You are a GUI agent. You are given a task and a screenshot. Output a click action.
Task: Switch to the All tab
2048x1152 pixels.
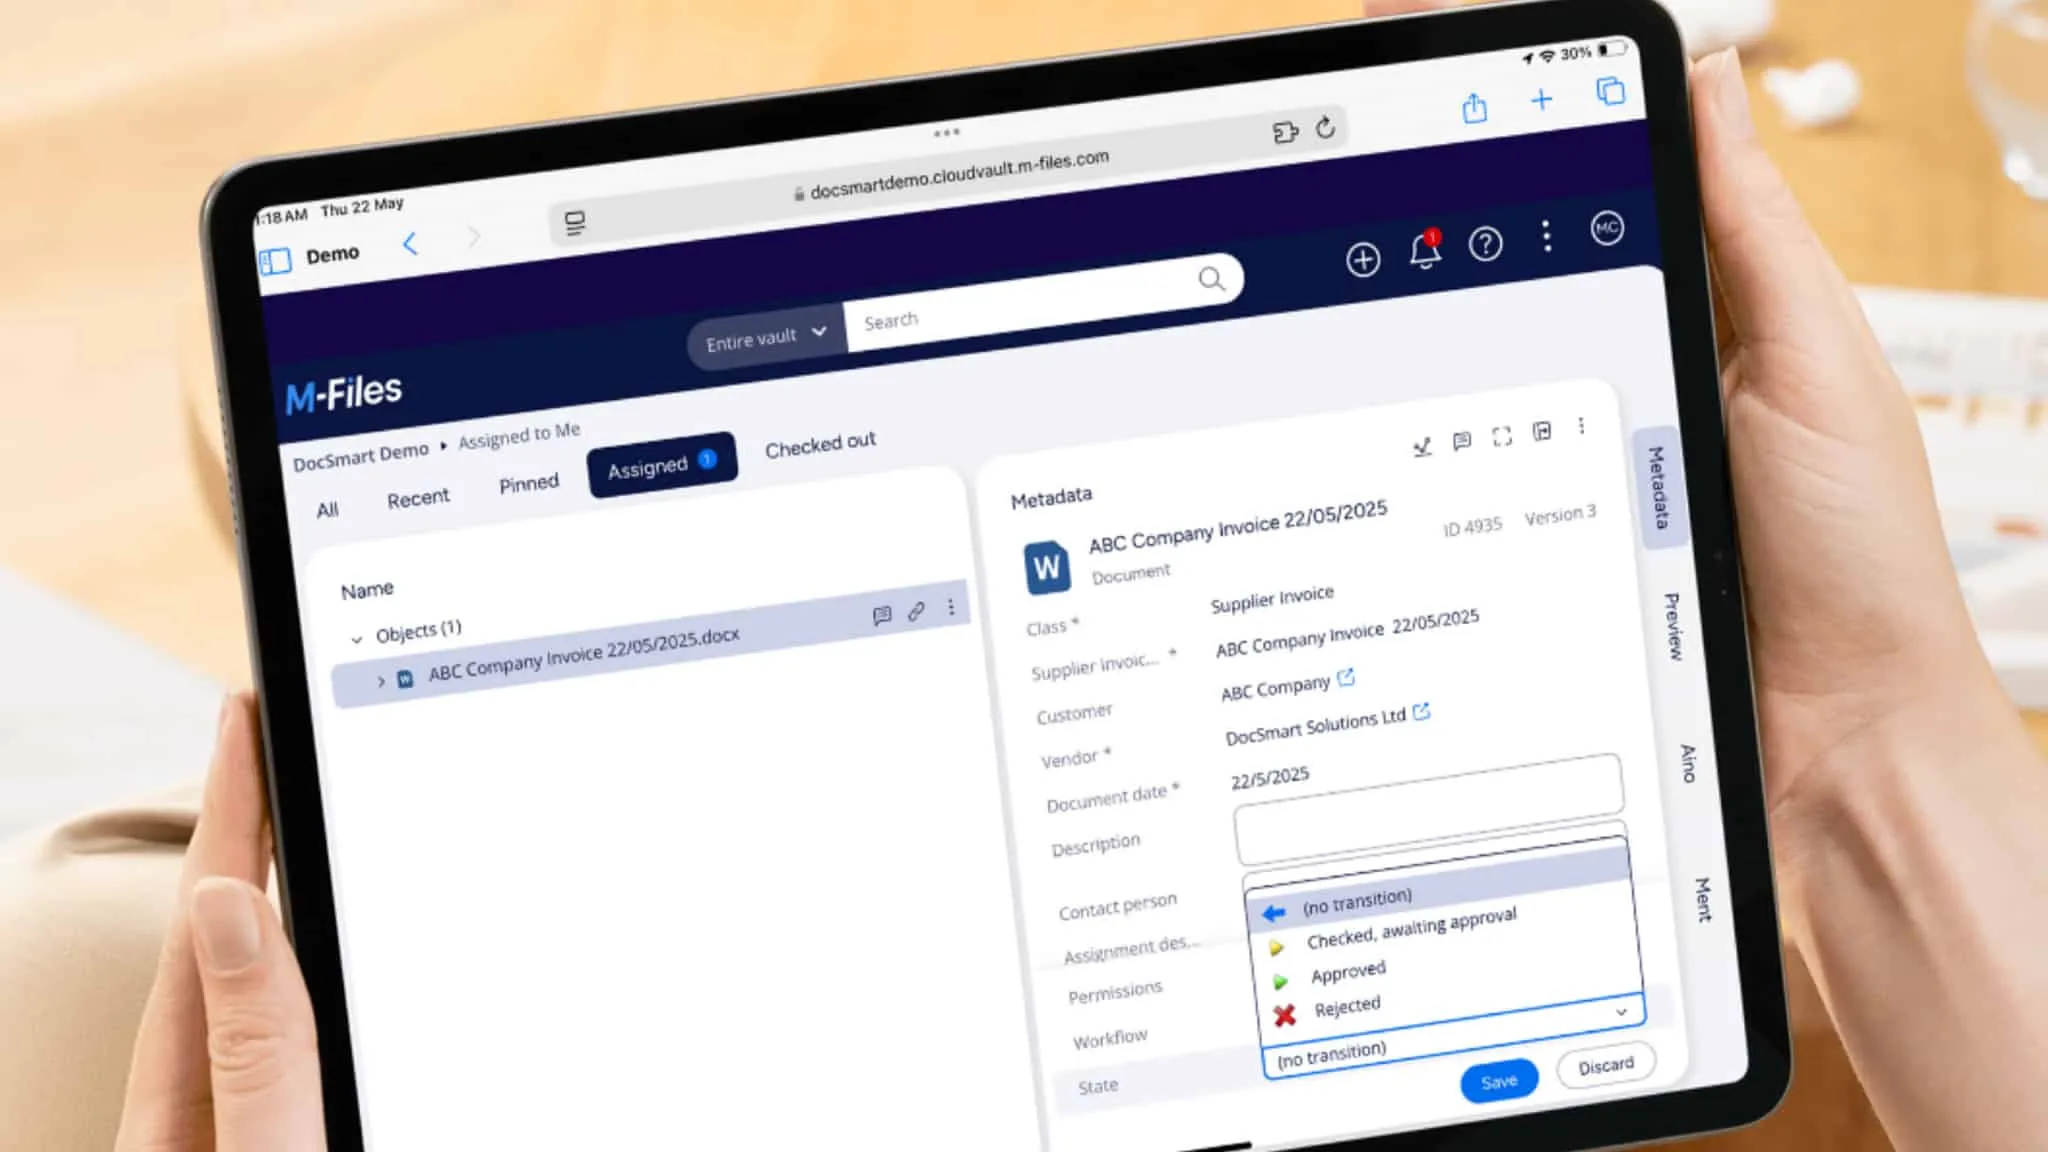coord(327,510)
